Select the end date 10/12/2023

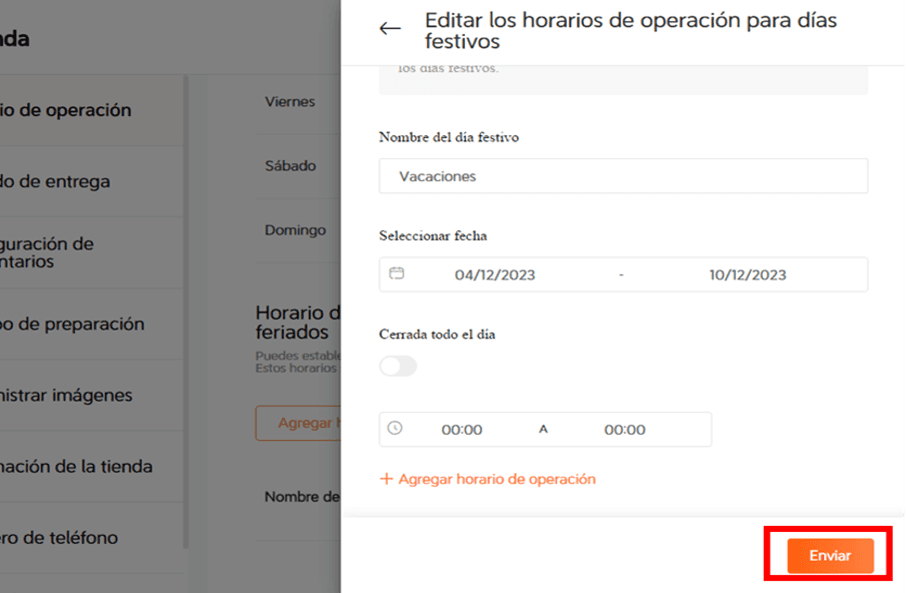pyautogui.click(x=748, y=275)
